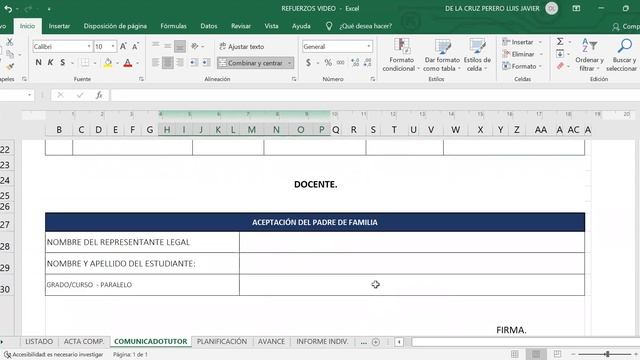Open Dar formato como tabla gallery

442,55
